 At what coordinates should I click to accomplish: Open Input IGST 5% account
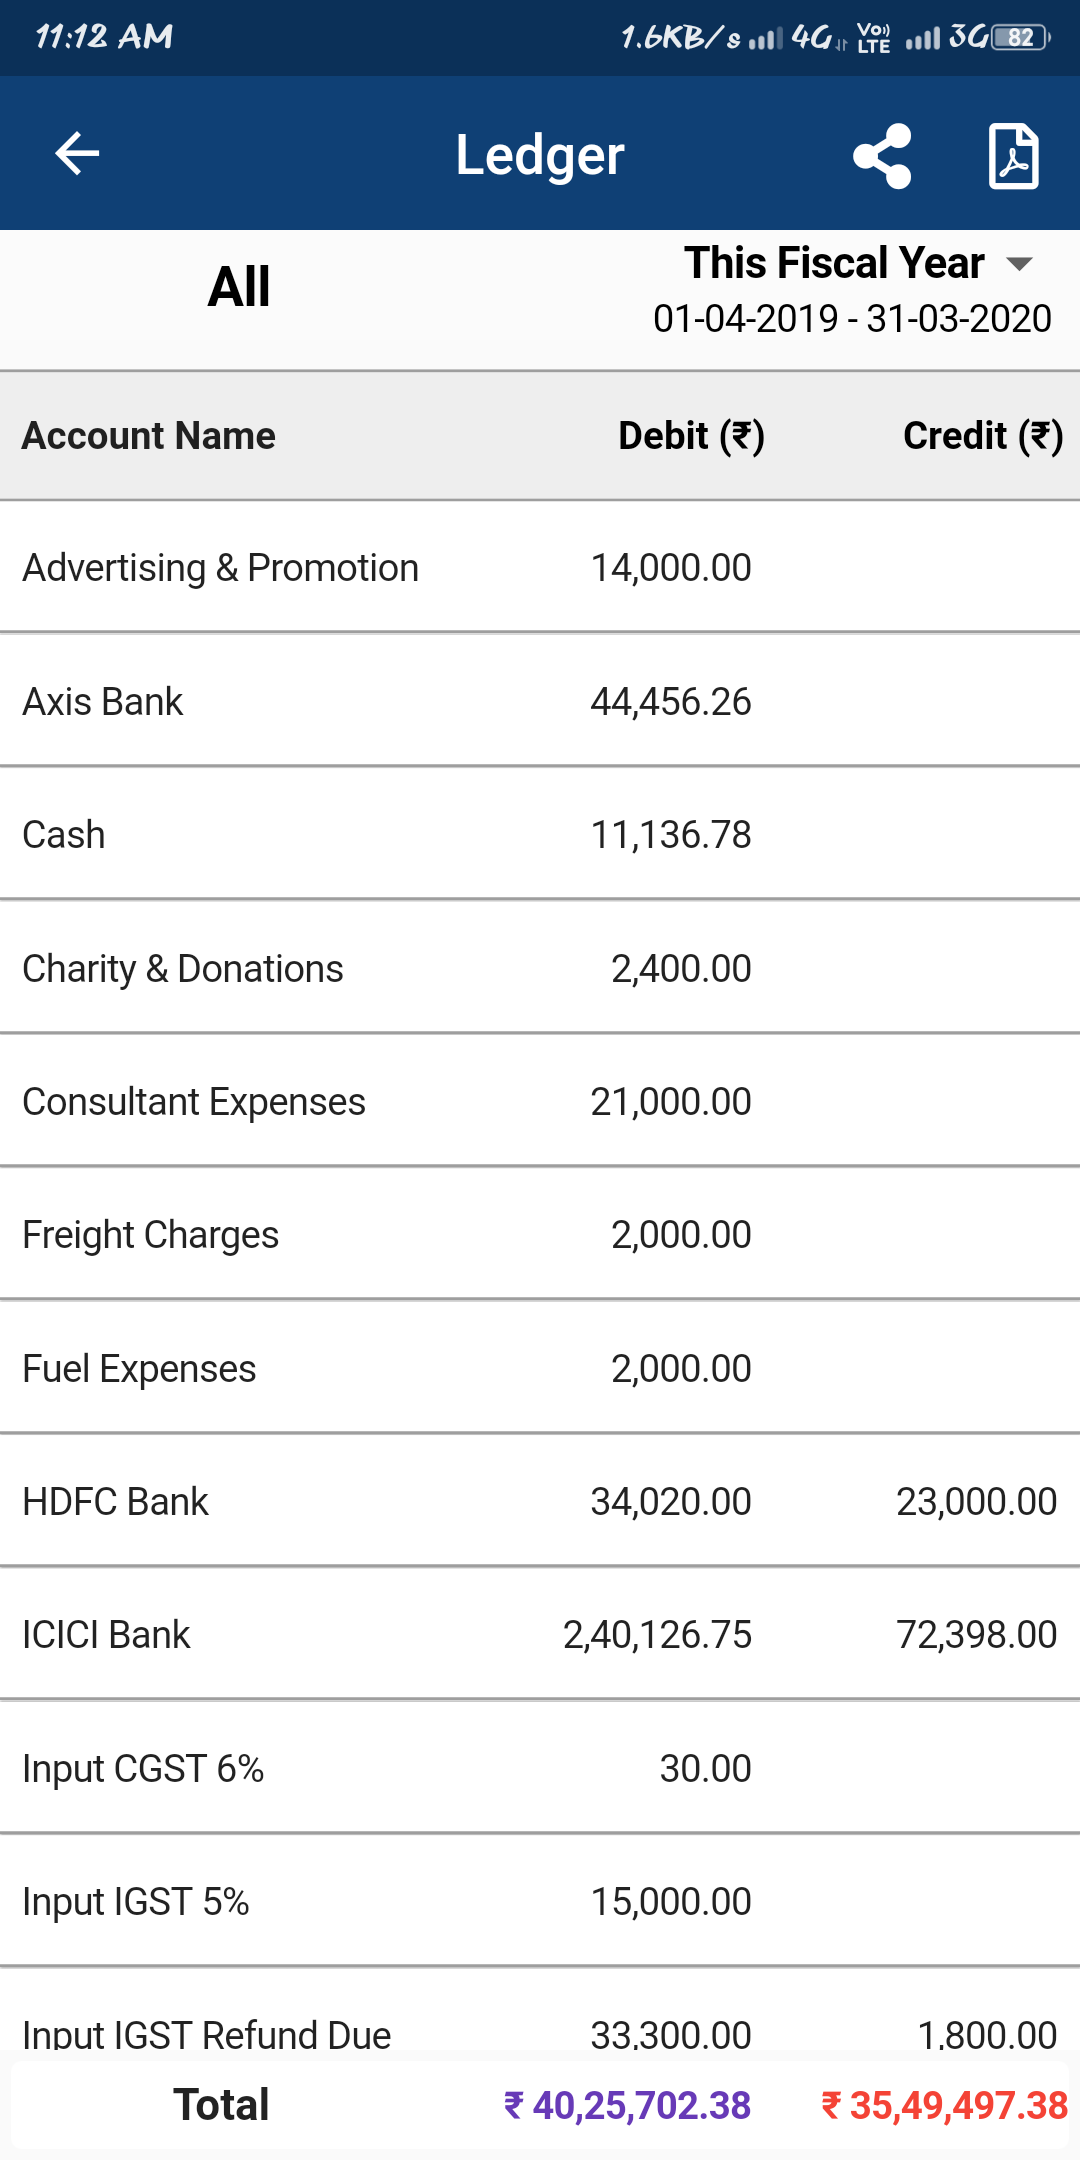136,1902
